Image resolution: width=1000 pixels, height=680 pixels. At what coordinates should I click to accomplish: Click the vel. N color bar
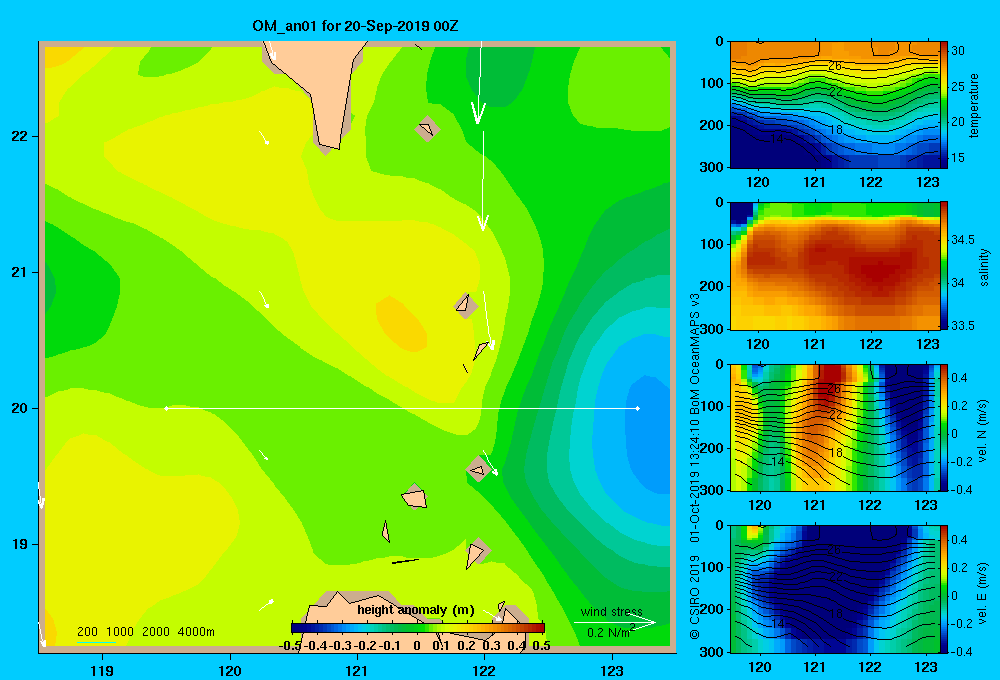coord(944,427)
